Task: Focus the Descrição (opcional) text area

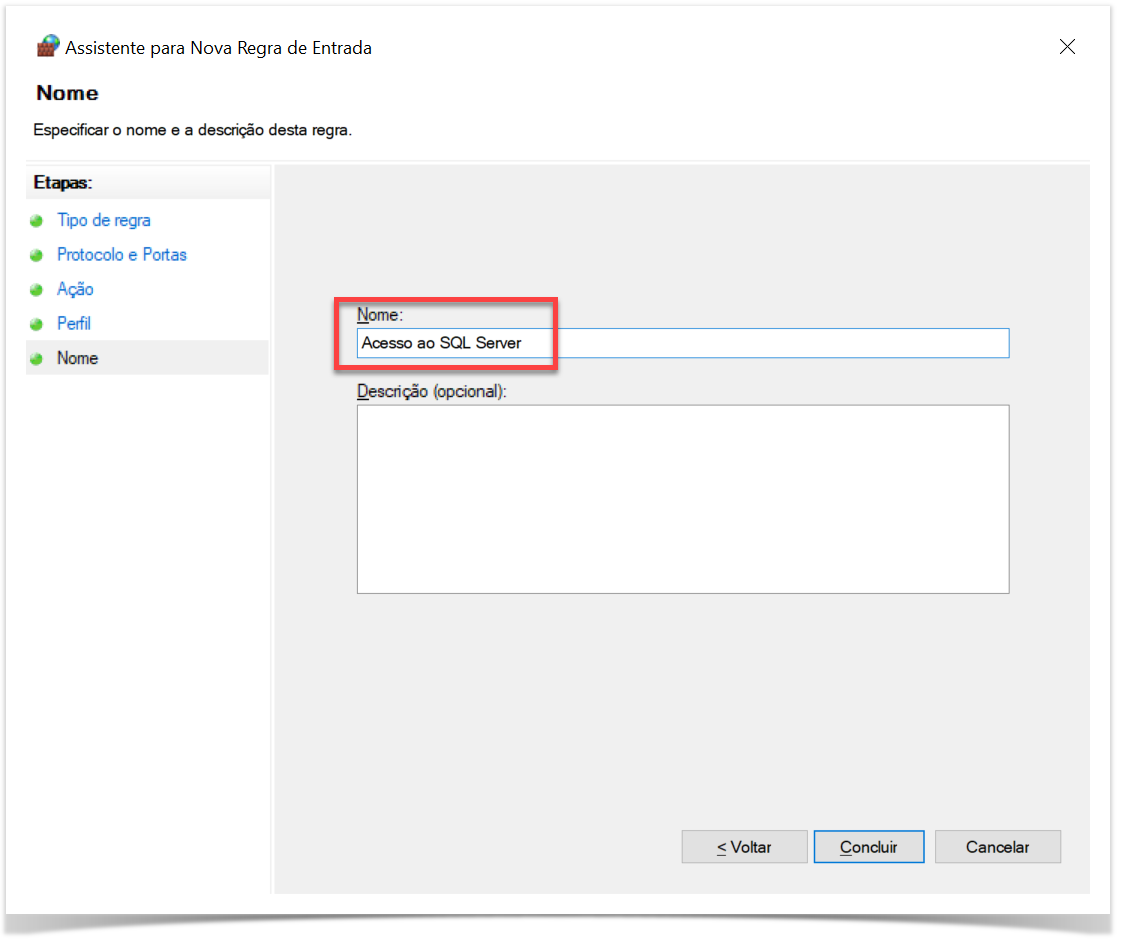Action: [x=682, y=498]
